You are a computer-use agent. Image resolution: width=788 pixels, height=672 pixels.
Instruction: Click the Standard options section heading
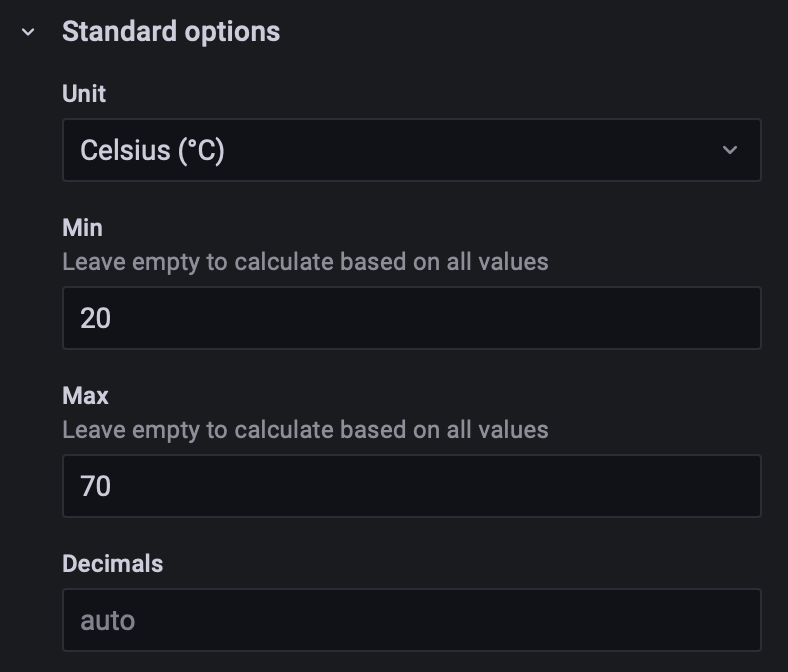(171, 32)
